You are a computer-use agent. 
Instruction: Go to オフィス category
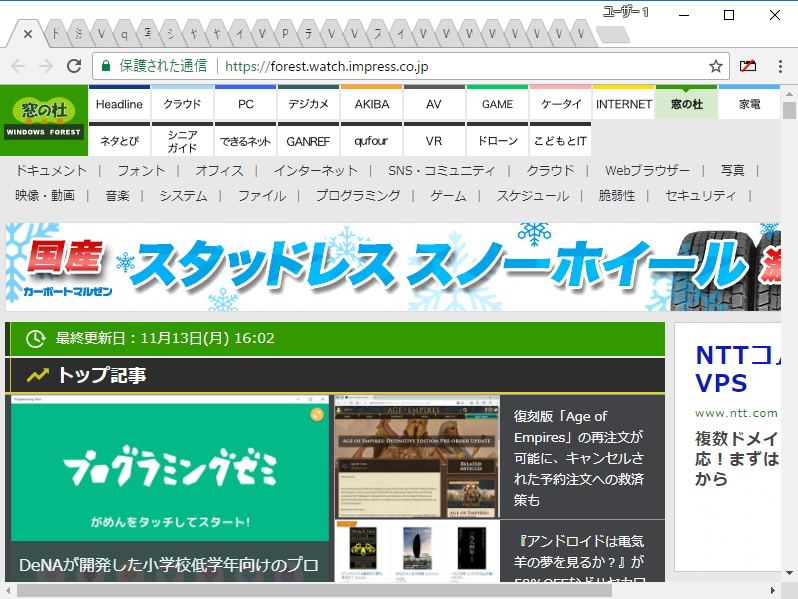(220, 170)
